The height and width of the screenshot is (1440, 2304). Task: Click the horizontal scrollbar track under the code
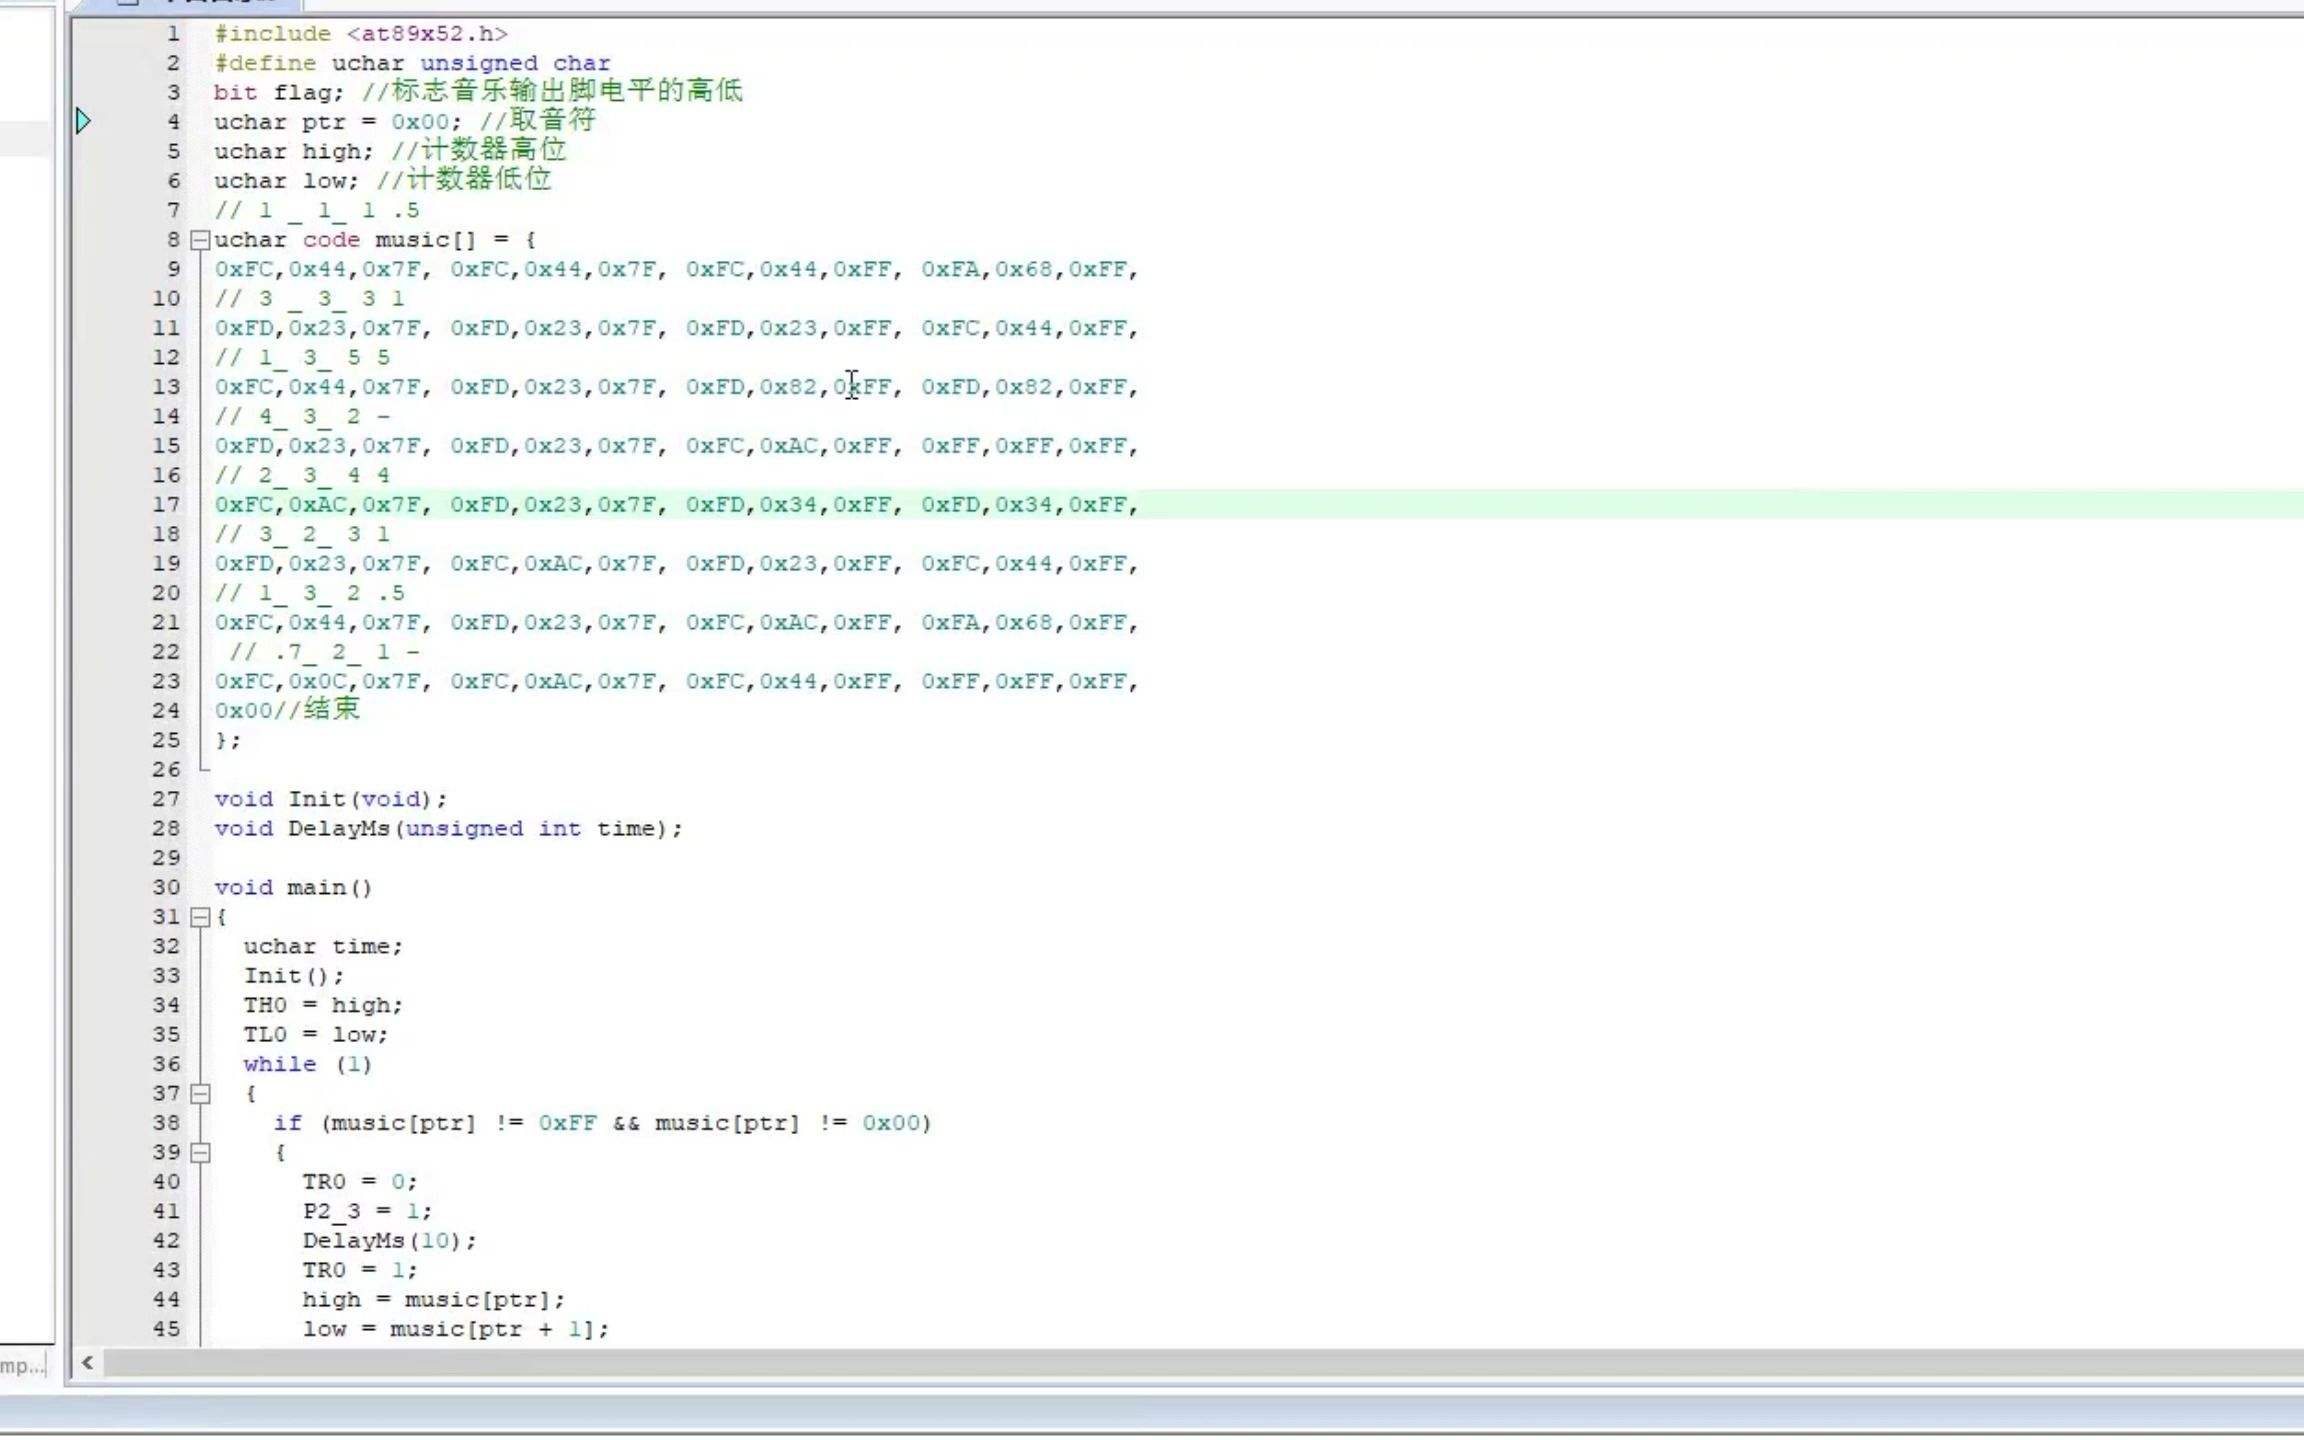point(1203,1363)
